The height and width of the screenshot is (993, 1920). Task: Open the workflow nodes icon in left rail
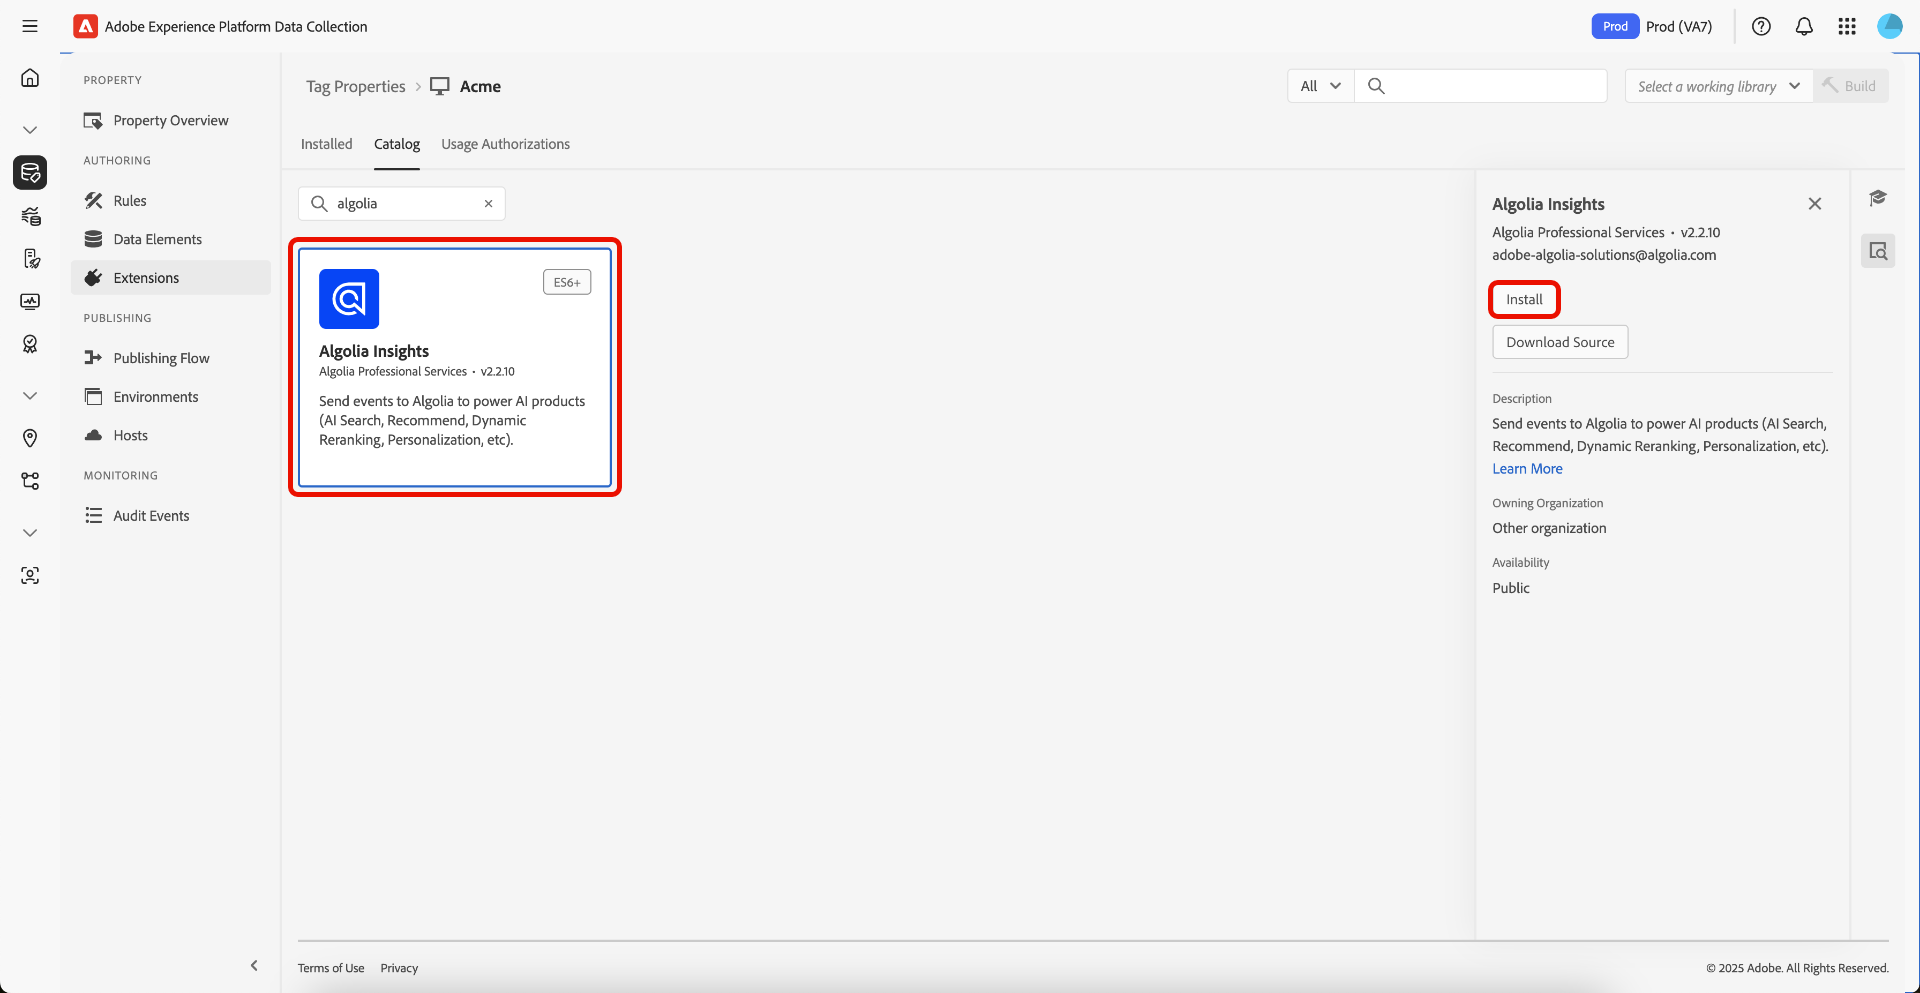coord(30,481)
